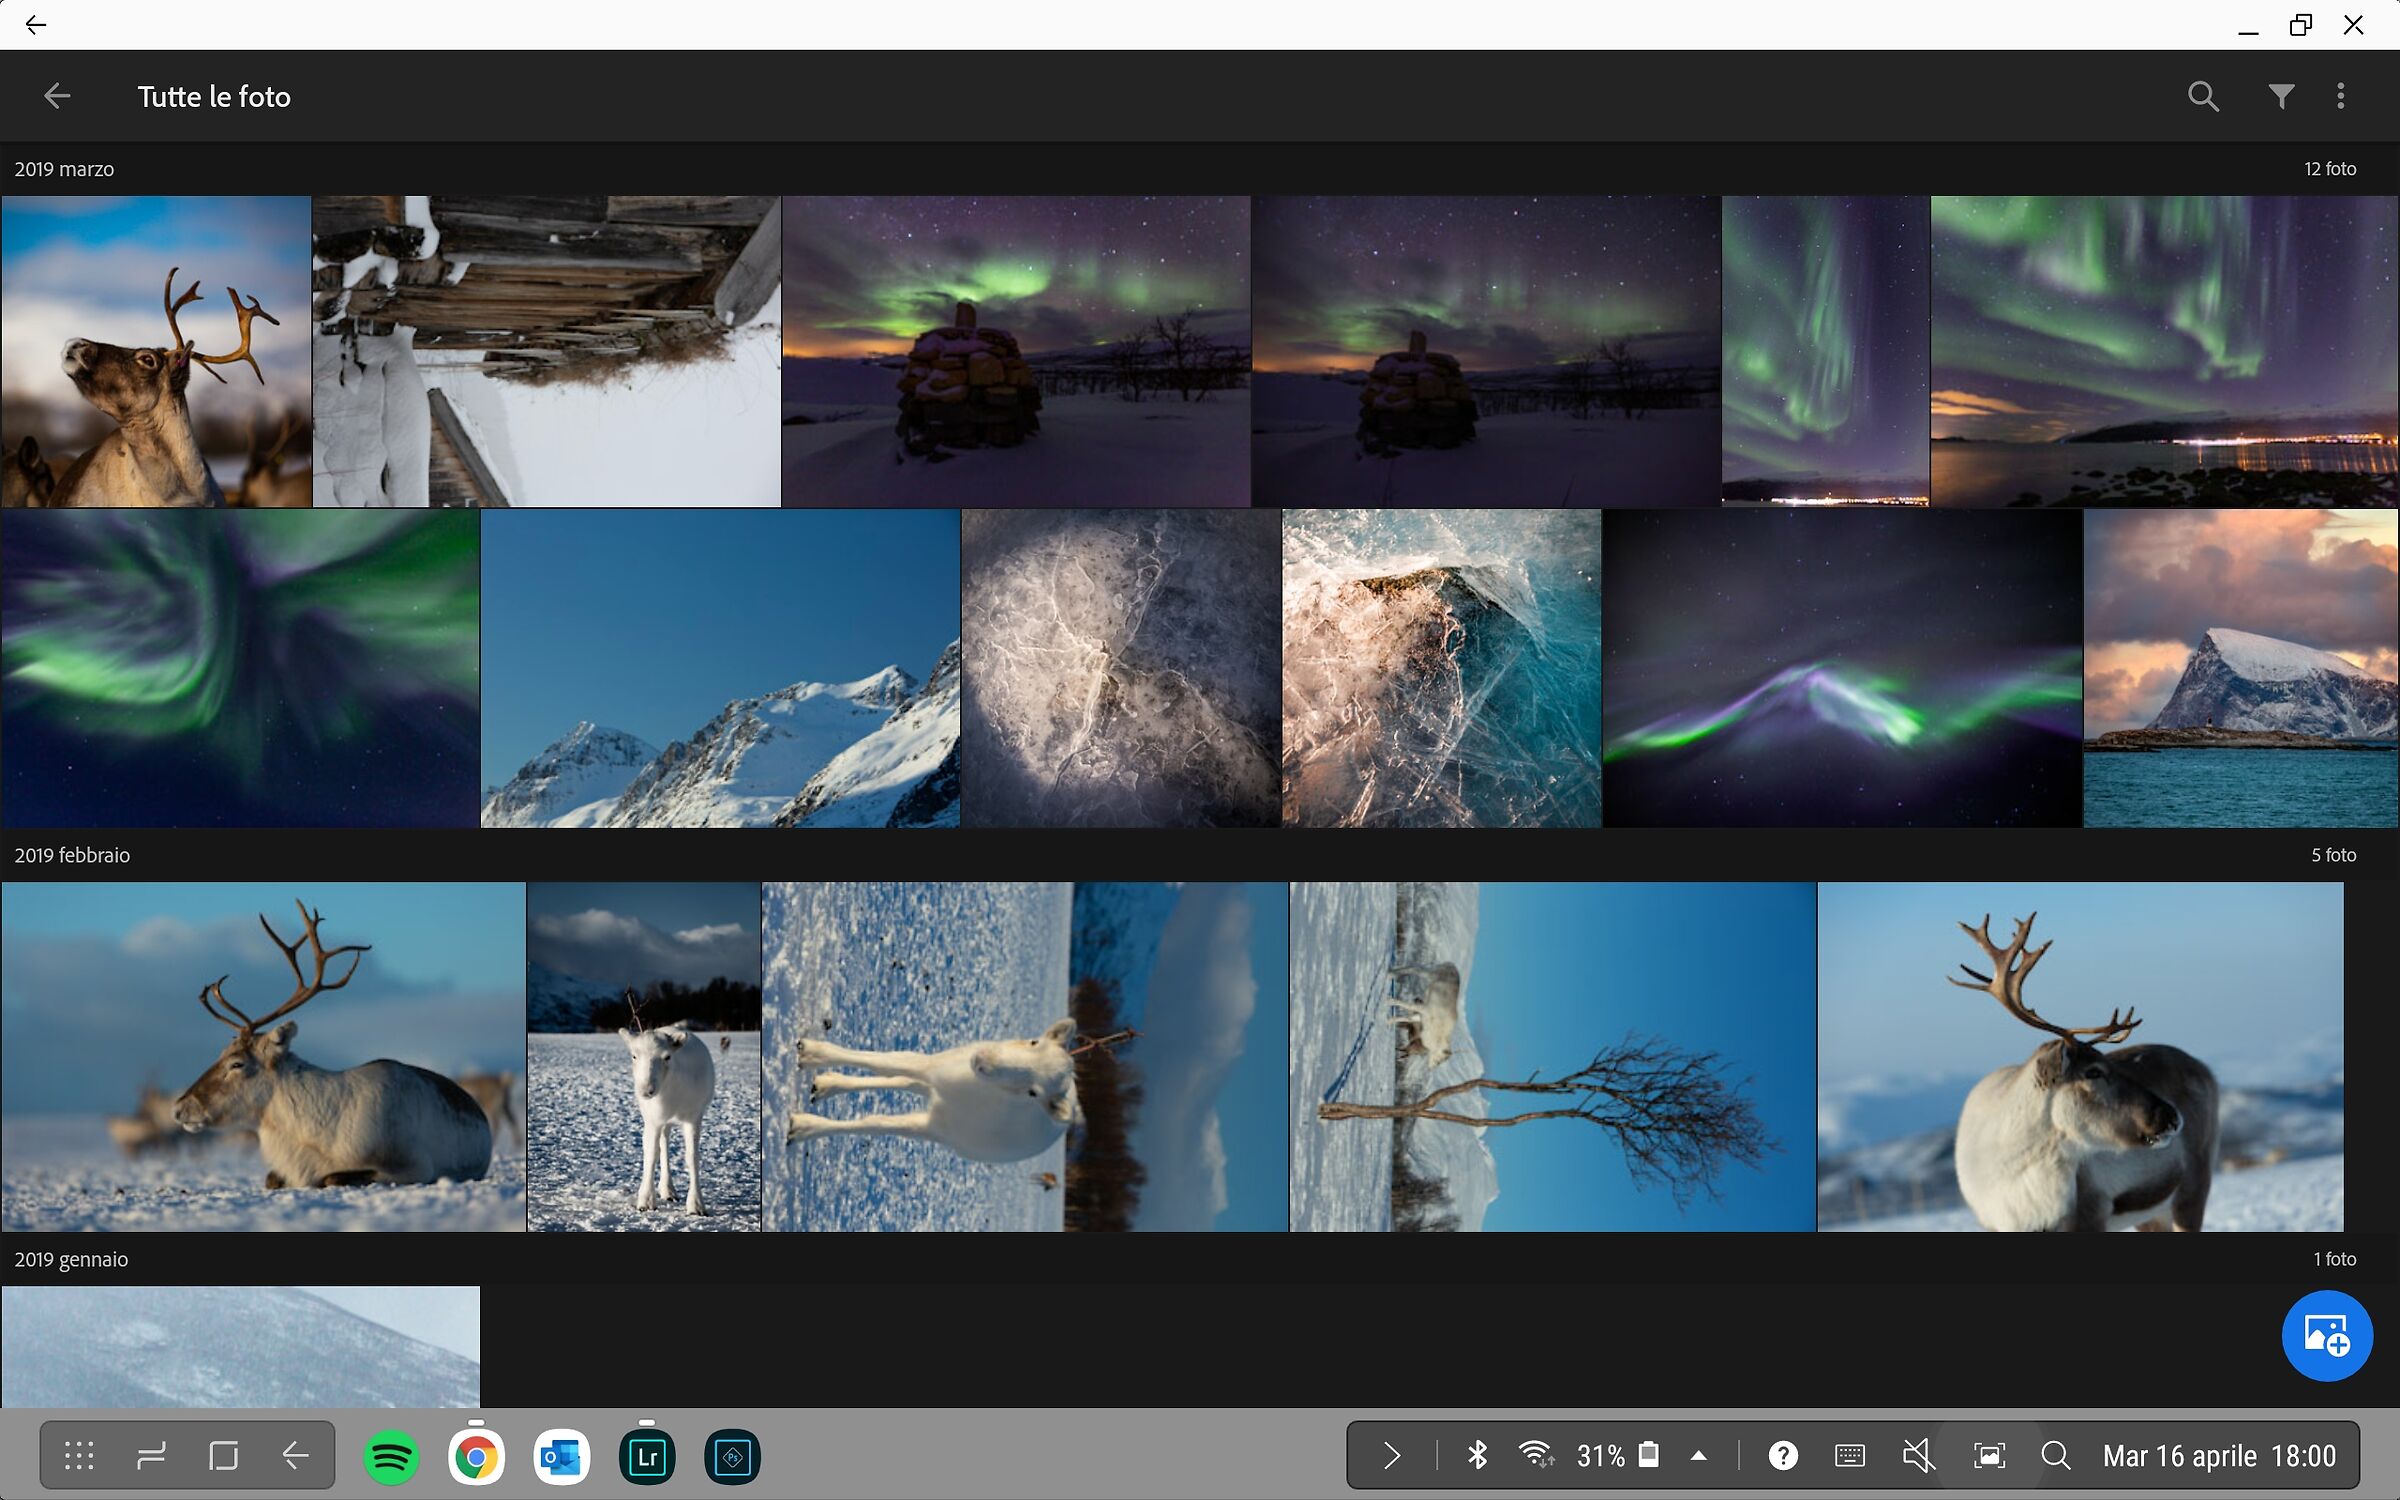This screenshot has width=2400, height=1500.
Task: Open the 2019 febbraio section header
Action: [72, 855]
